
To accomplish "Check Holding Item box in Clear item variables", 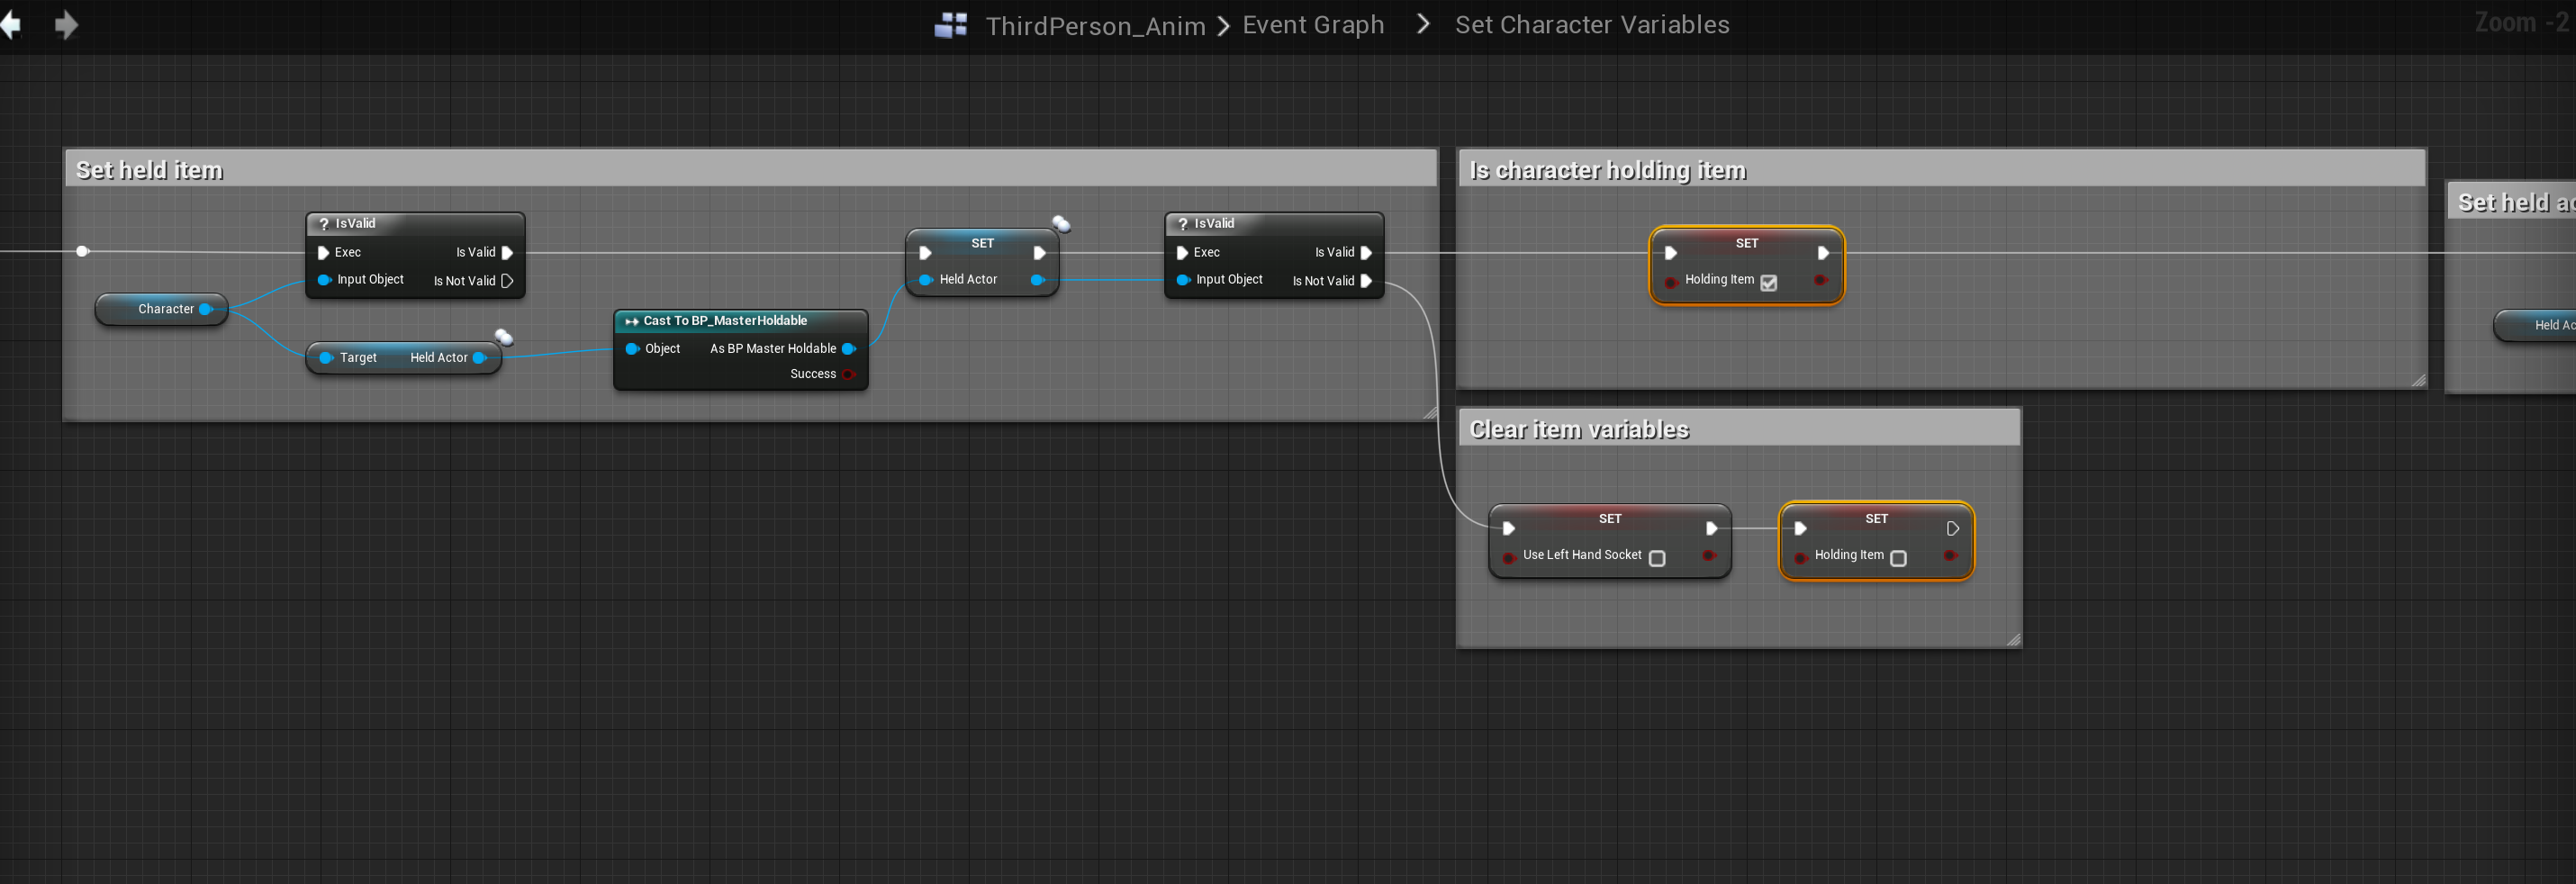I will tap(1898, 558).
